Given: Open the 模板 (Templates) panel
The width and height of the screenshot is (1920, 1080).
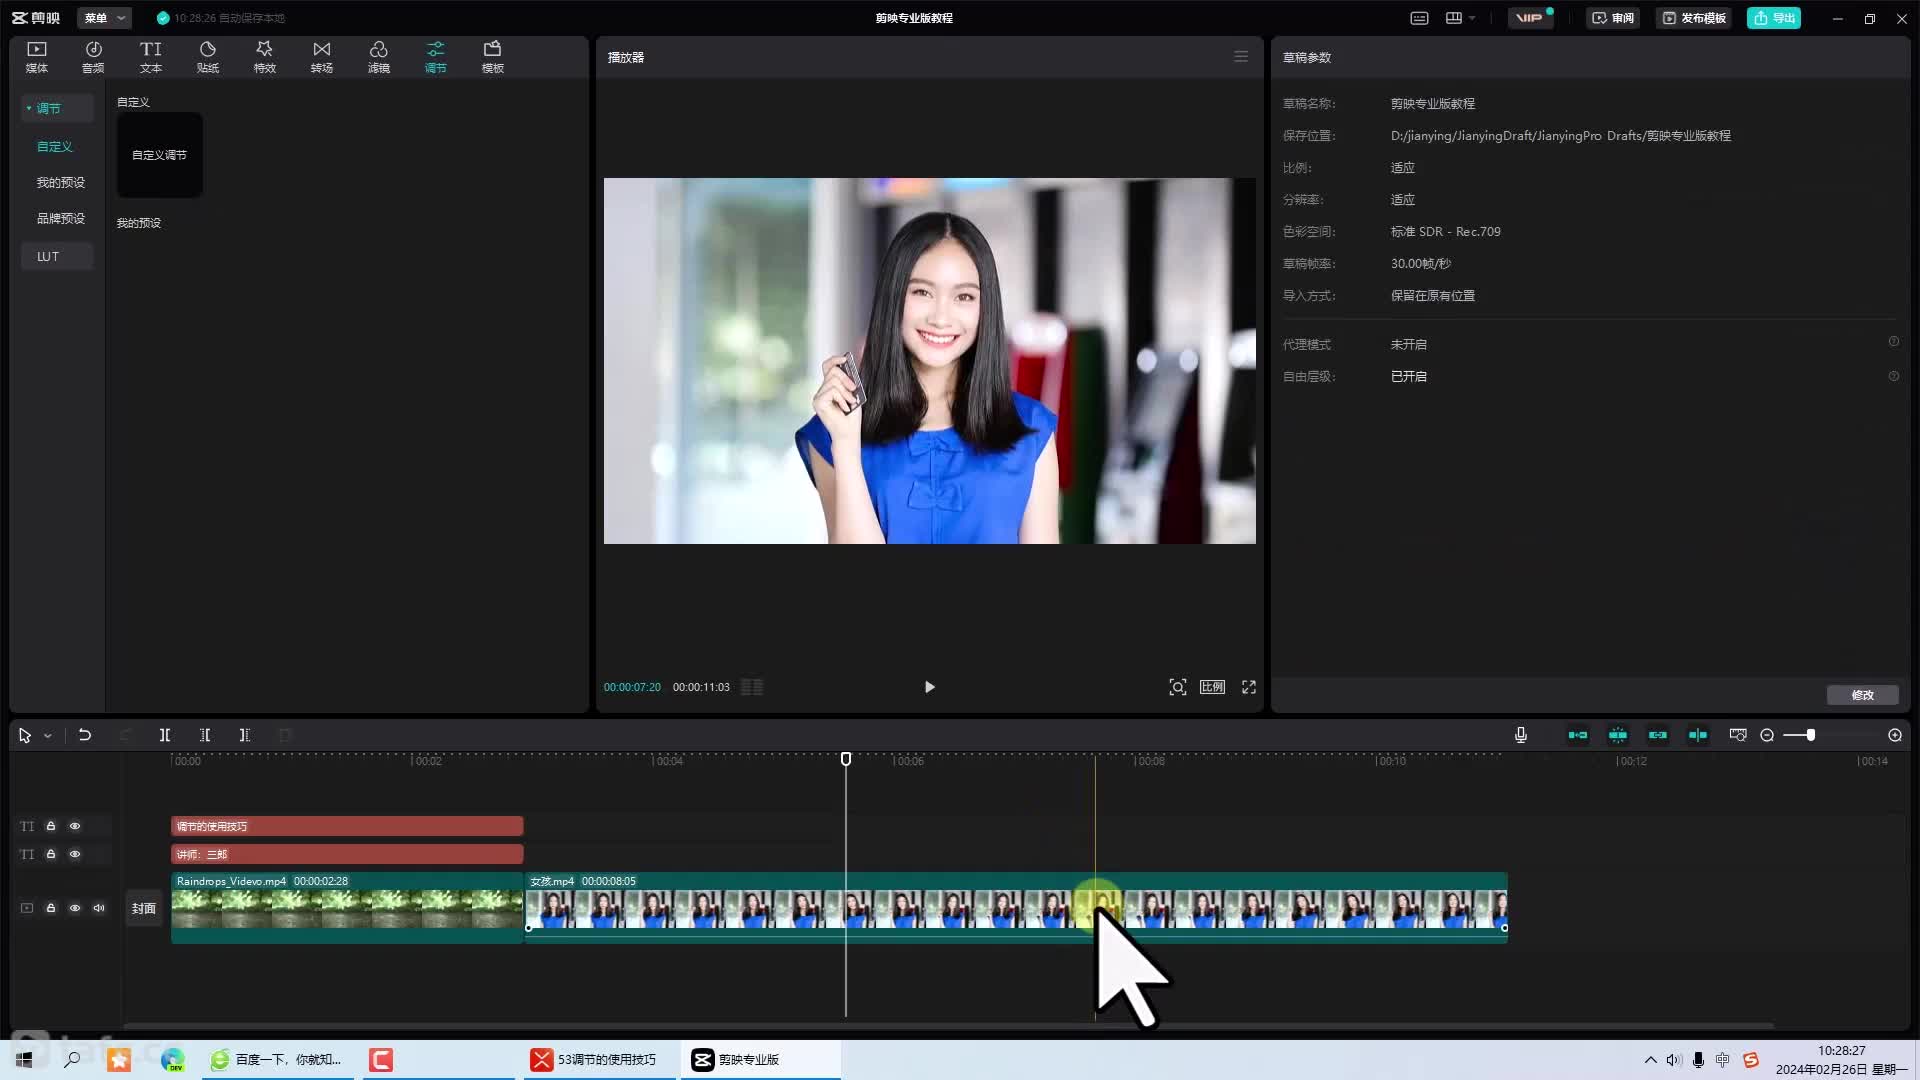Looking at the screenshot, I should [x=492, y=57].
